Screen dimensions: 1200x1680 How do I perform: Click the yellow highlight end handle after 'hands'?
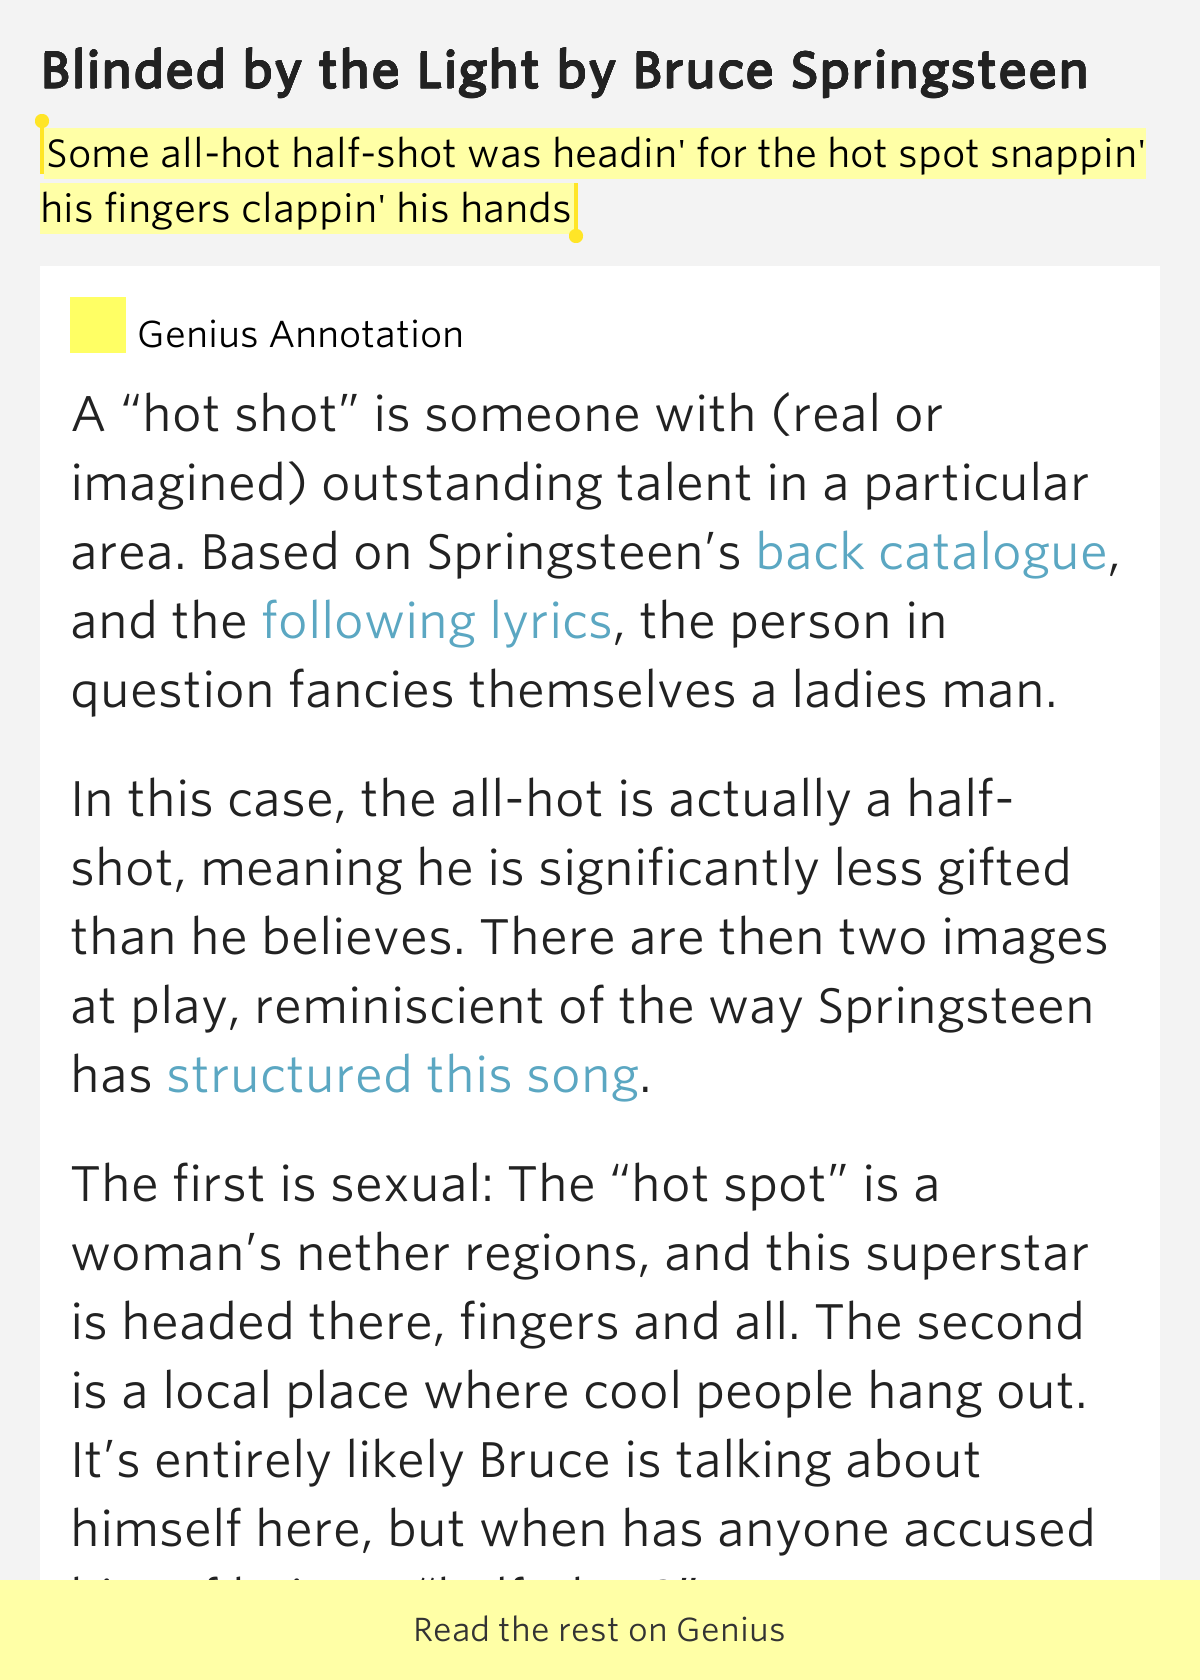click(576, 236)
